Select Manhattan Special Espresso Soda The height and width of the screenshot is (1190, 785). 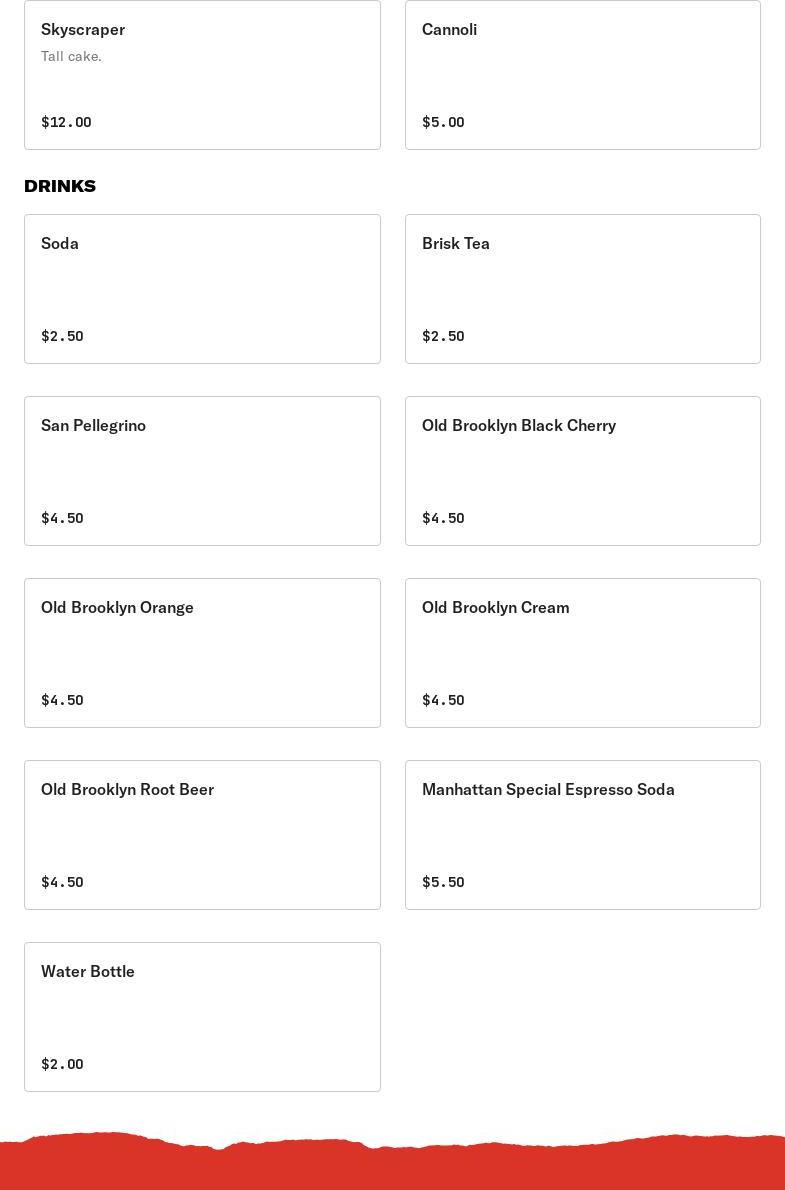pyautogui.click(x=582, y=835)
